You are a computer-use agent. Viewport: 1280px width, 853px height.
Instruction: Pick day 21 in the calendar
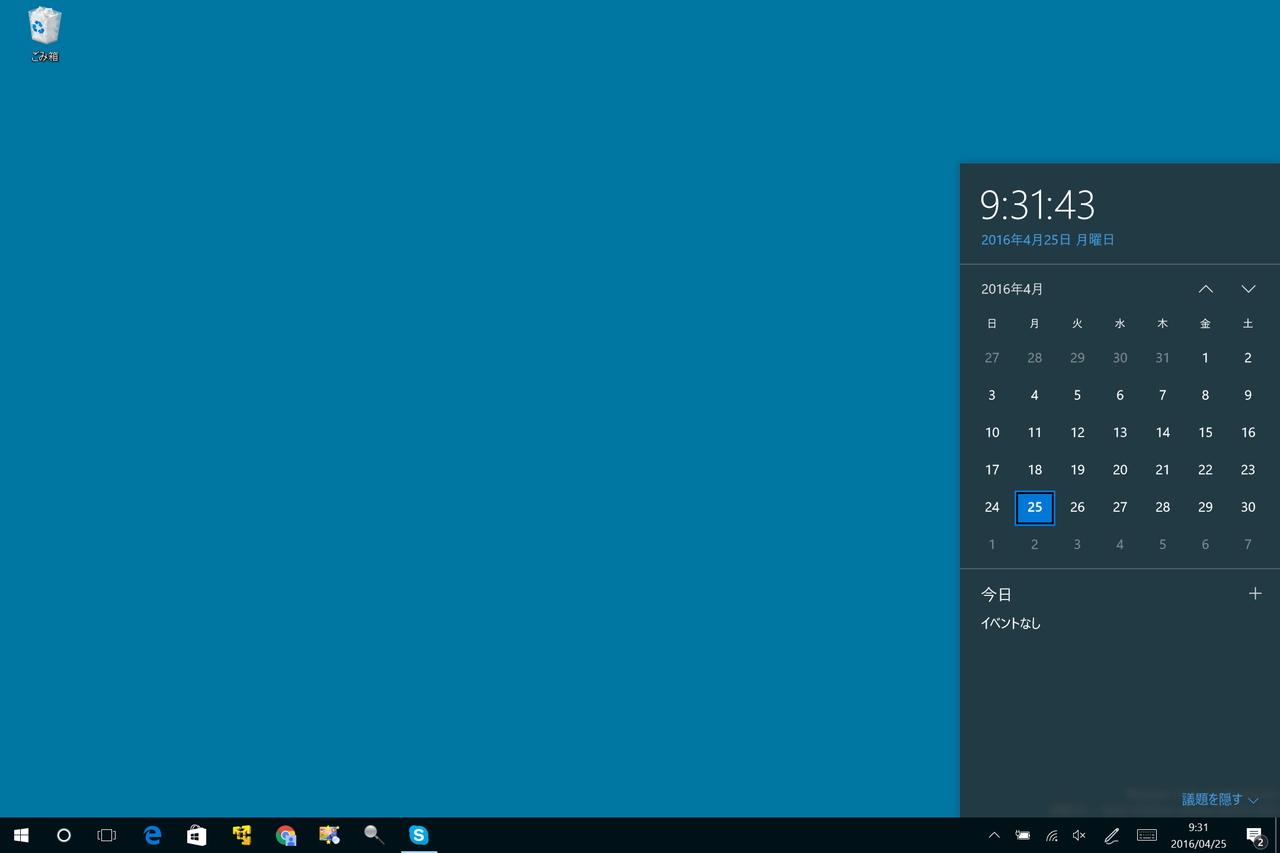click(x=1163, y=470)
